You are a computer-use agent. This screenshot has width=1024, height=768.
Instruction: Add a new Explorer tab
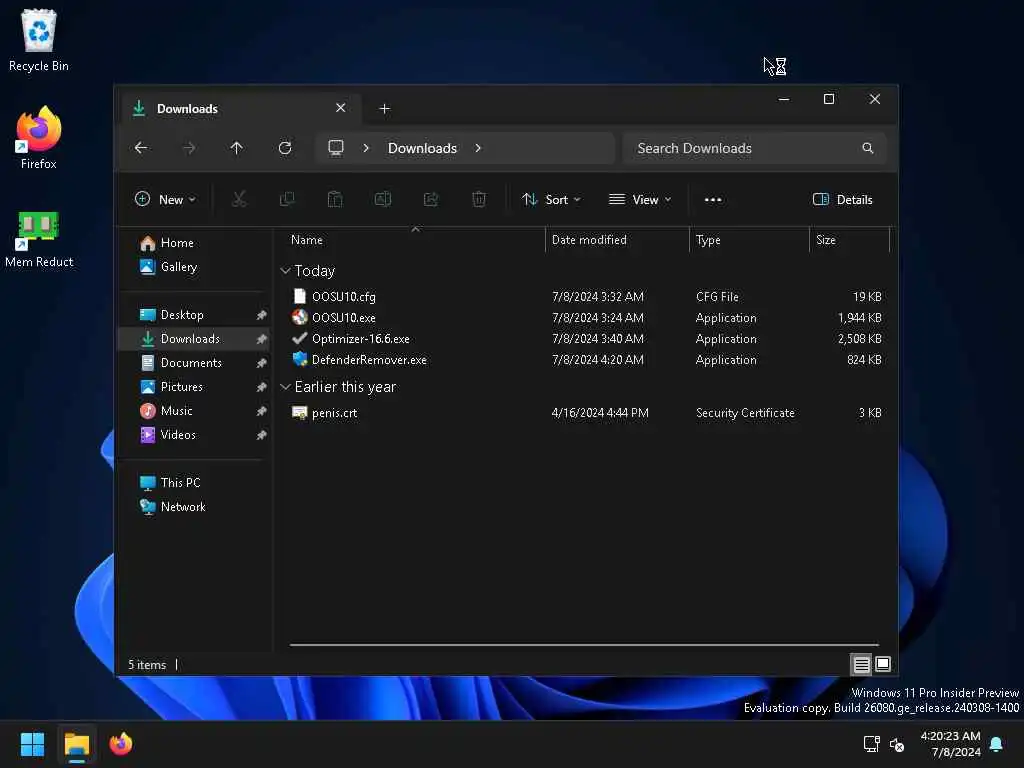click(x=385, y=108)
